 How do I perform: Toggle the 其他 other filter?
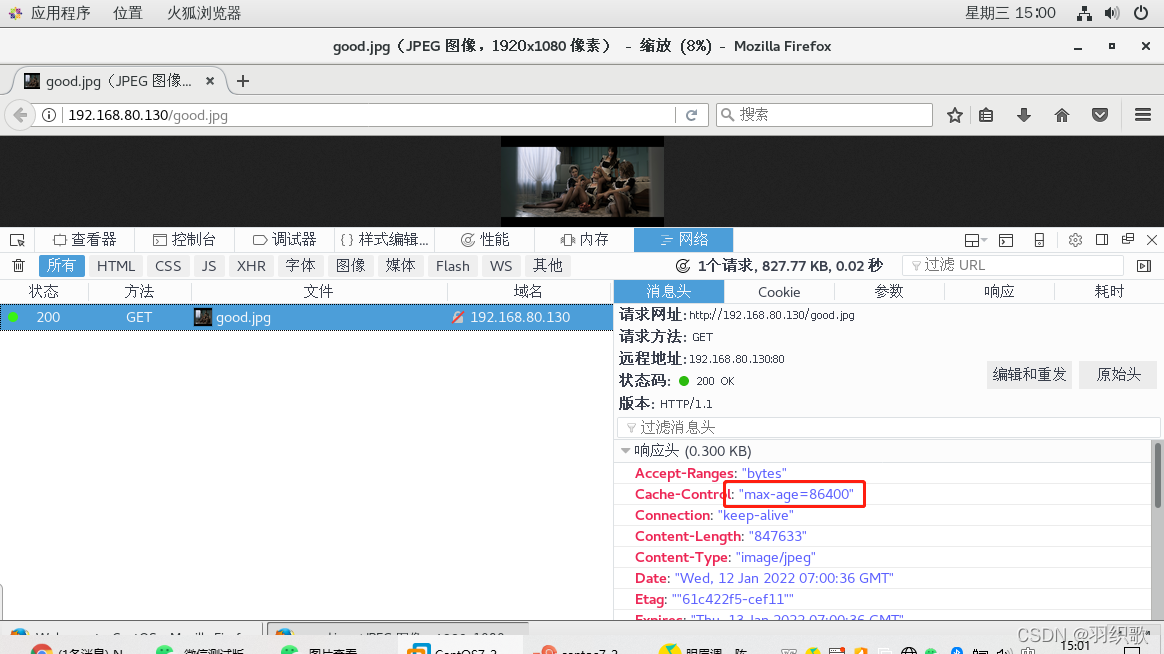coord(548,266)
